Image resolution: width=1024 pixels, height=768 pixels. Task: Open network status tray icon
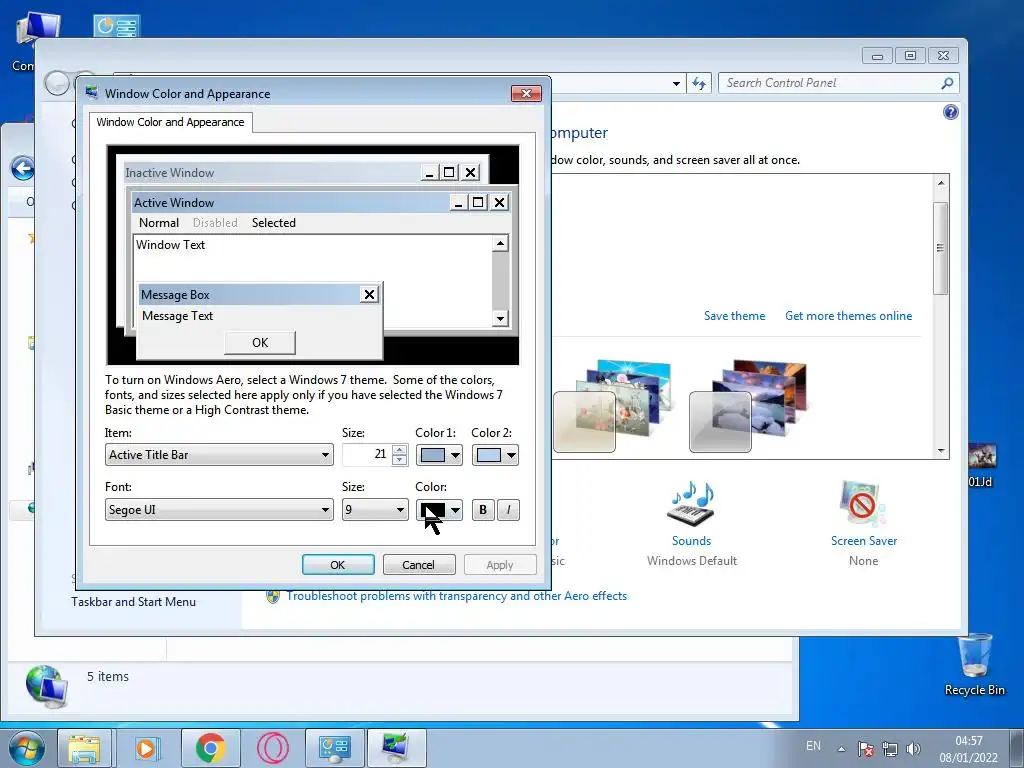click(889, 749)
